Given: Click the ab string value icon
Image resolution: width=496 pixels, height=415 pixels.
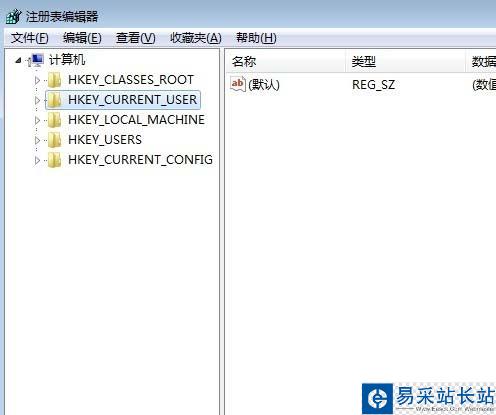Looking at the screenshot, I should [238, 84].
